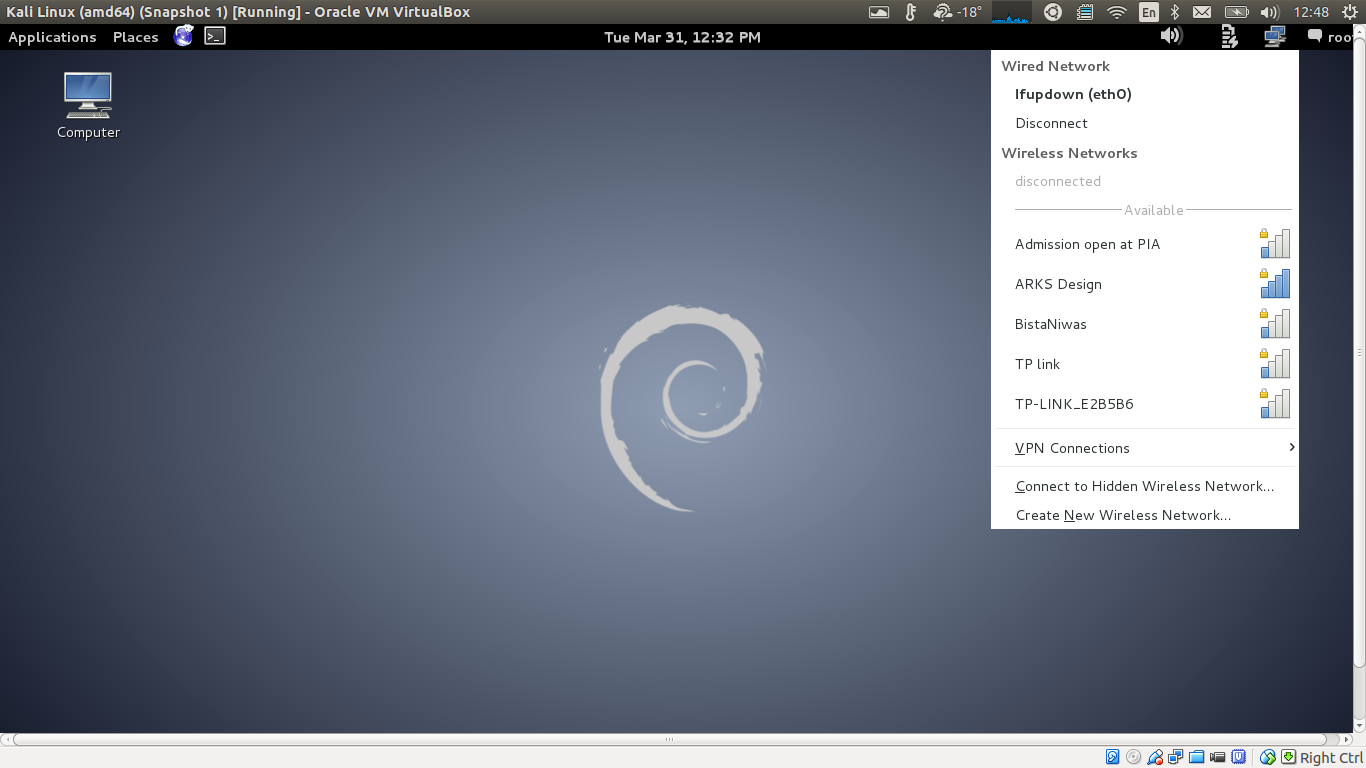The height and width of the screenshot is (768, 1366).
Task: Open the Kali panel clock calendar
Action: 682,37
